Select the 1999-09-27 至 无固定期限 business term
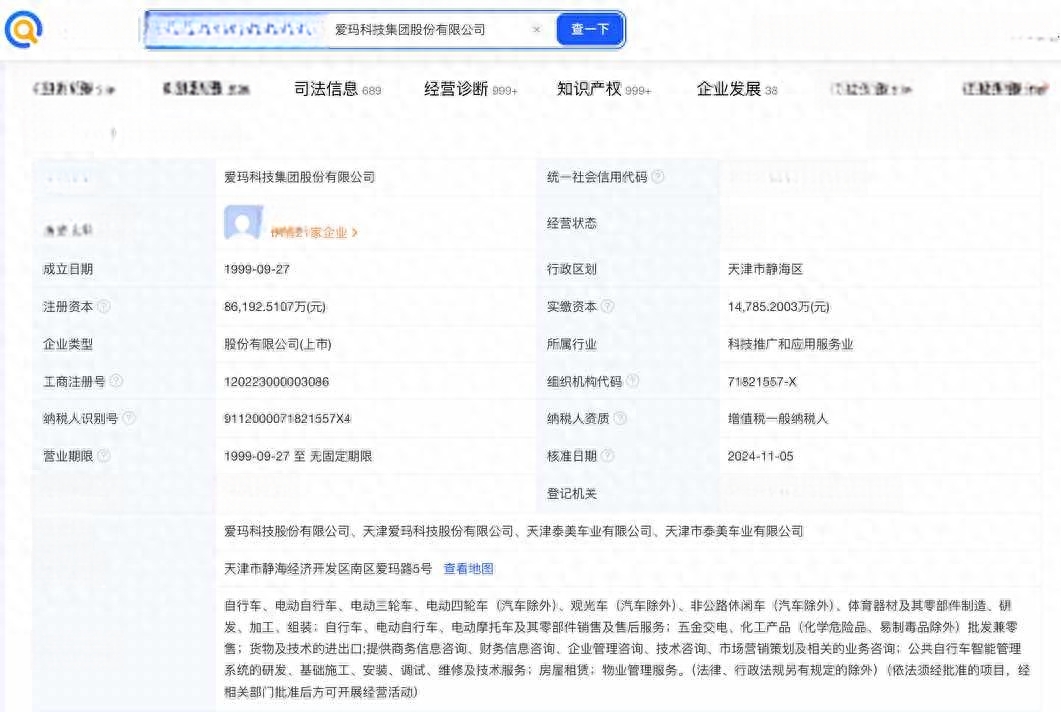 pos(298,455)
